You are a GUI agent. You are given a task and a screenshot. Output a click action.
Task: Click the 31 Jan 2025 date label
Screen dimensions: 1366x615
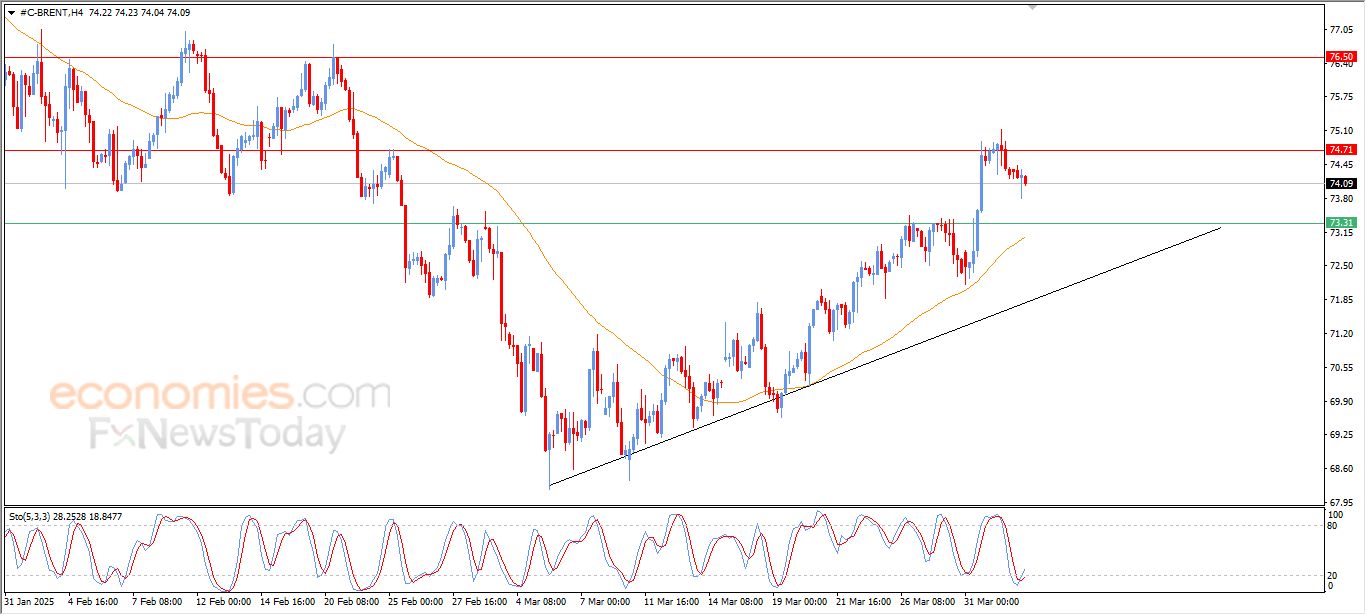point(29,602)
